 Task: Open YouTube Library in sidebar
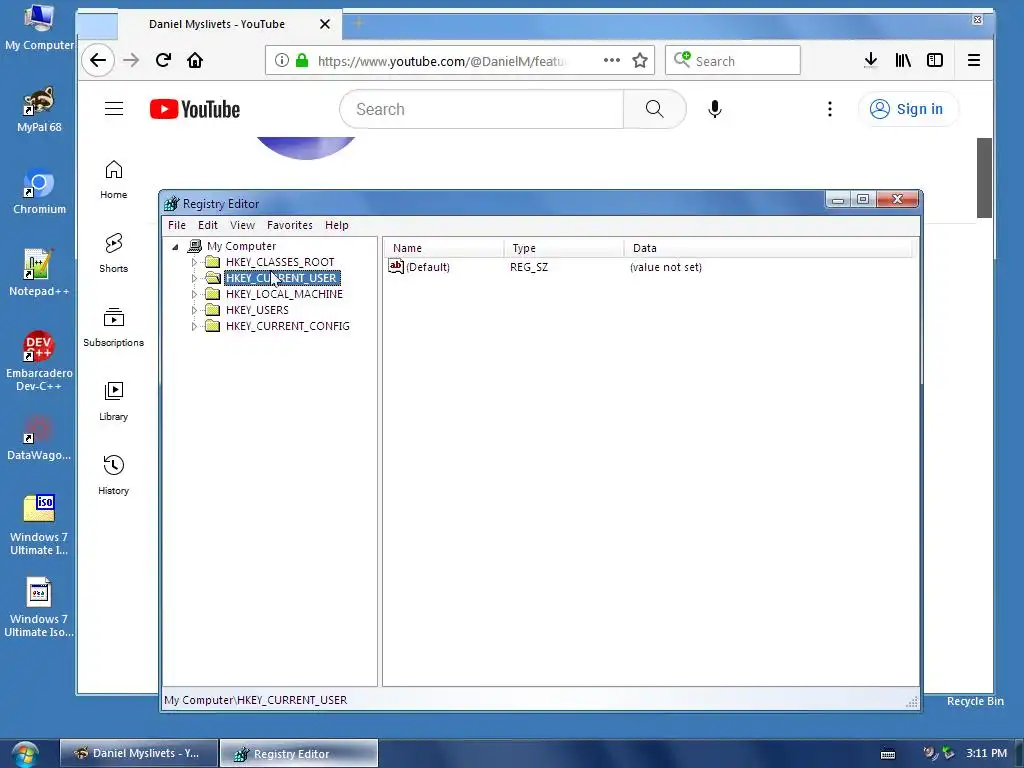pyautogui.click(x=114, y=401)
